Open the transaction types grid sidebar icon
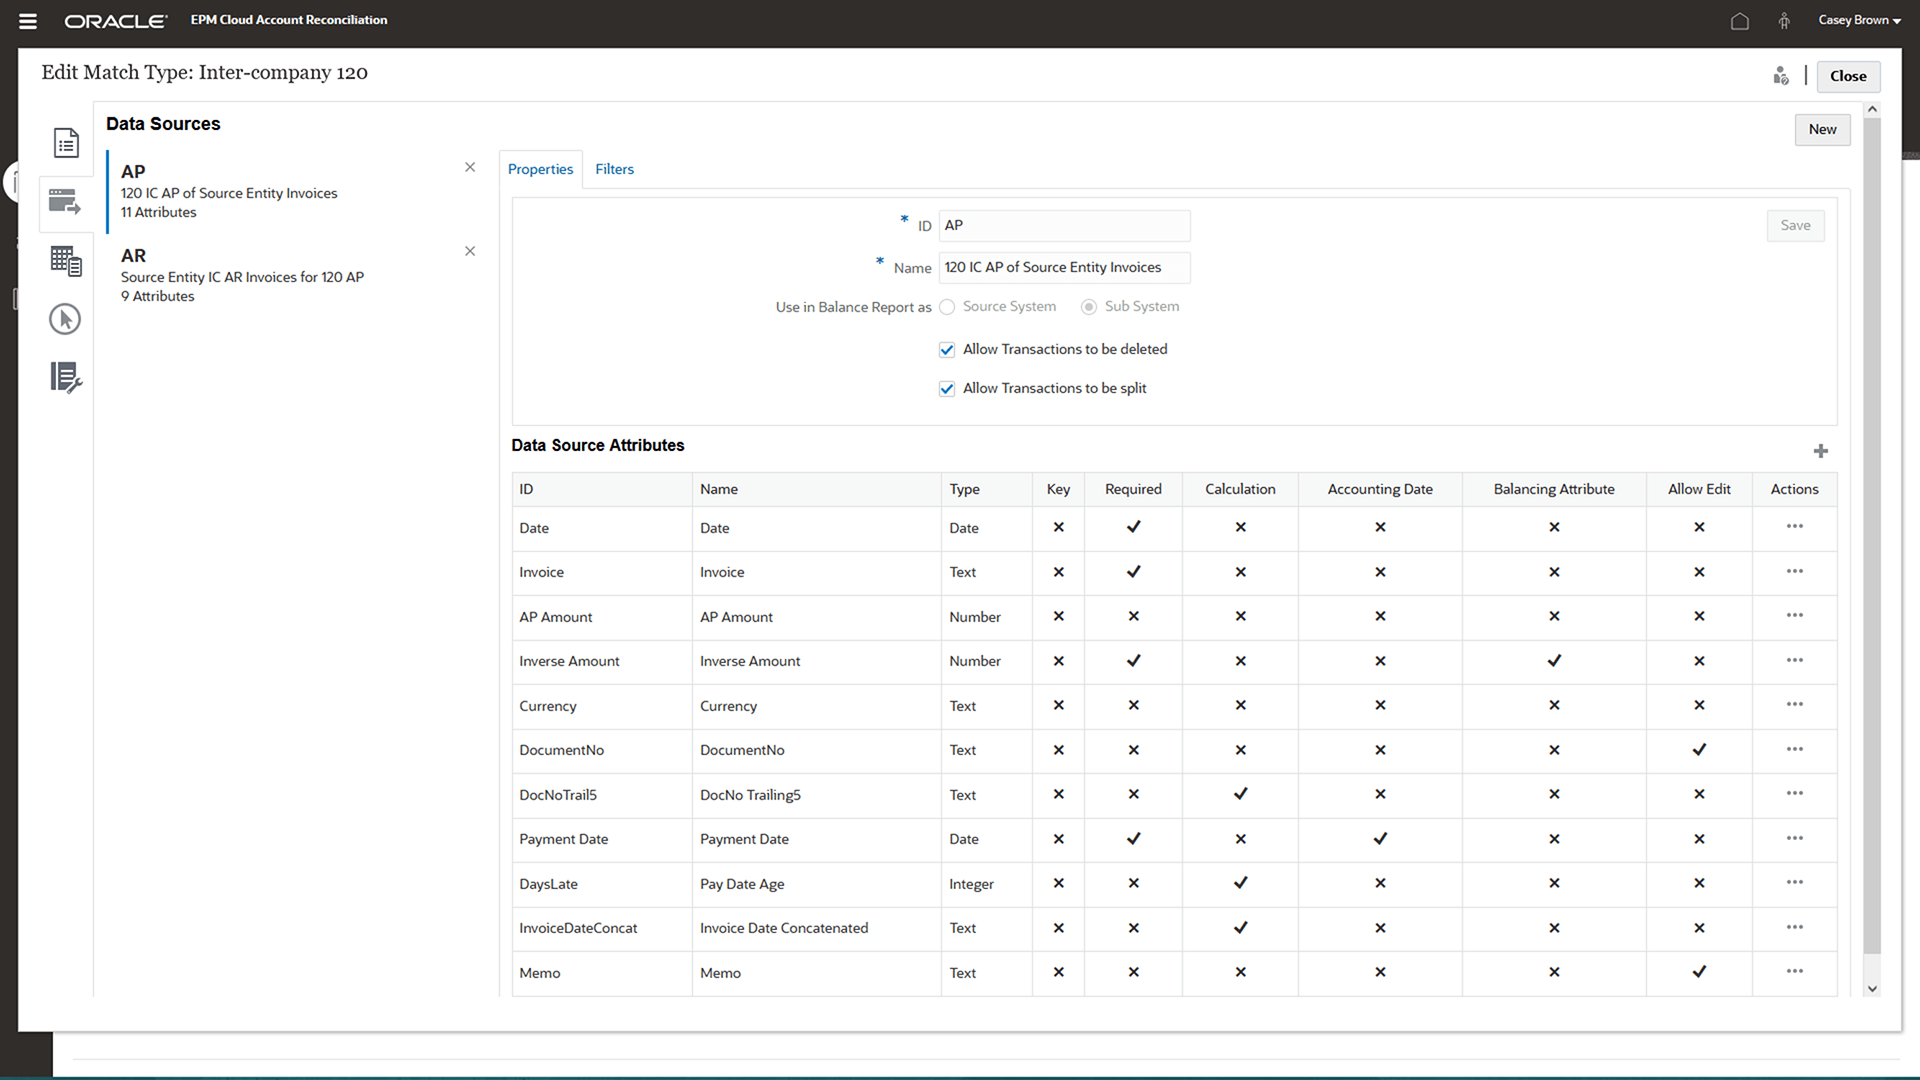The height and width of the screenshot is (1080, 1920). click(x=66, y=261)
